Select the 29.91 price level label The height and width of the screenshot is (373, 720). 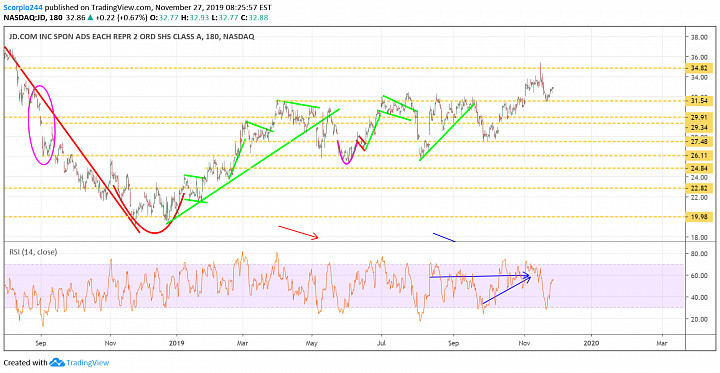[x=699, y=117]
